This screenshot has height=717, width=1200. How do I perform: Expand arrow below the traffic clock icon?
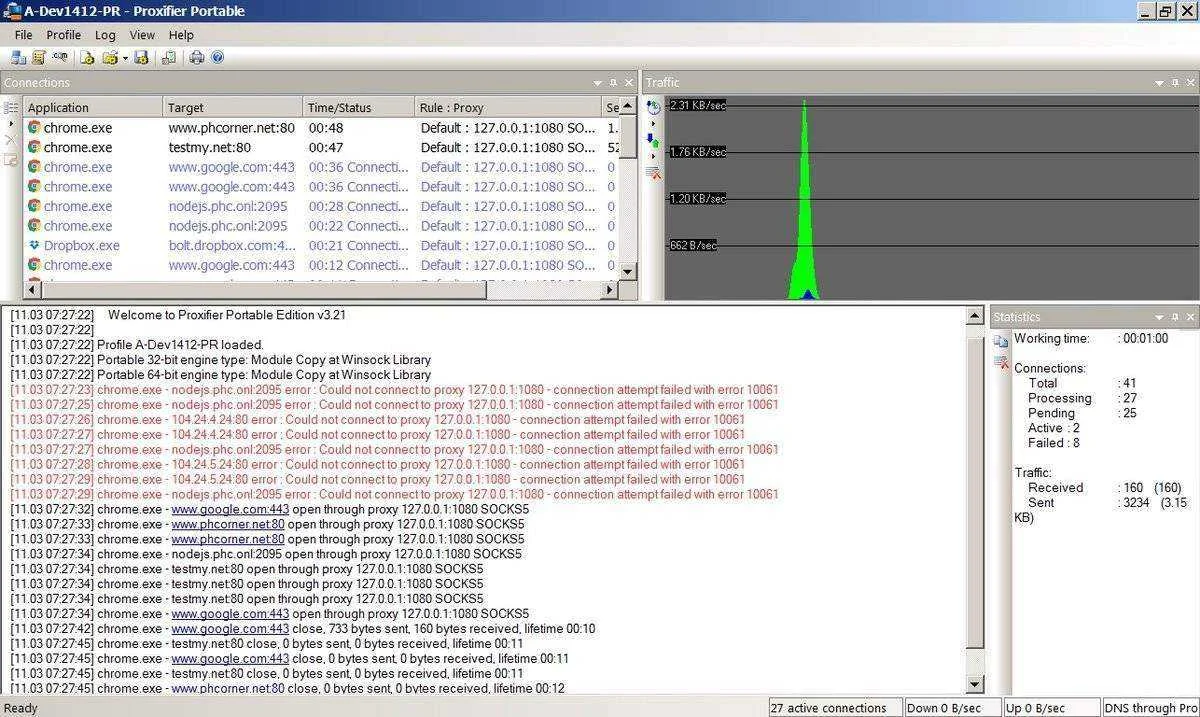653,123
